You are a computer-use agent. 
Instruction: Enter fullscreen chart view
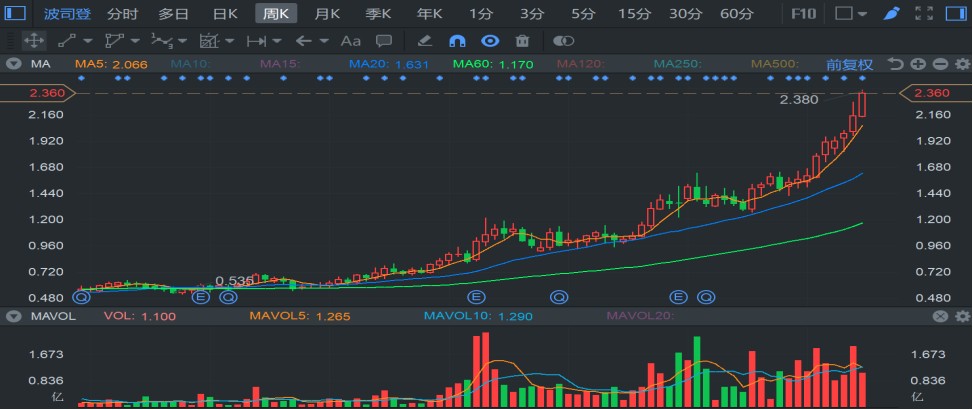pos(924,13)
